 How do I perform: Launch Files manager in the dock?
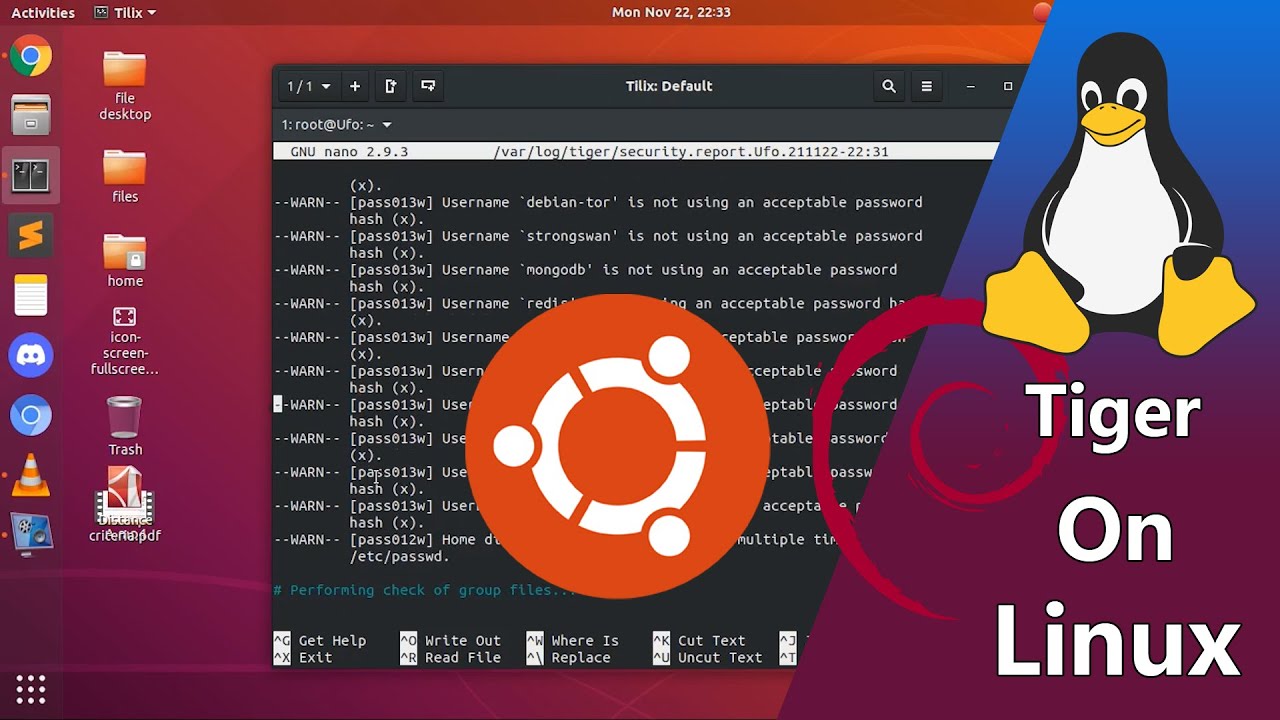click(31, 116)
